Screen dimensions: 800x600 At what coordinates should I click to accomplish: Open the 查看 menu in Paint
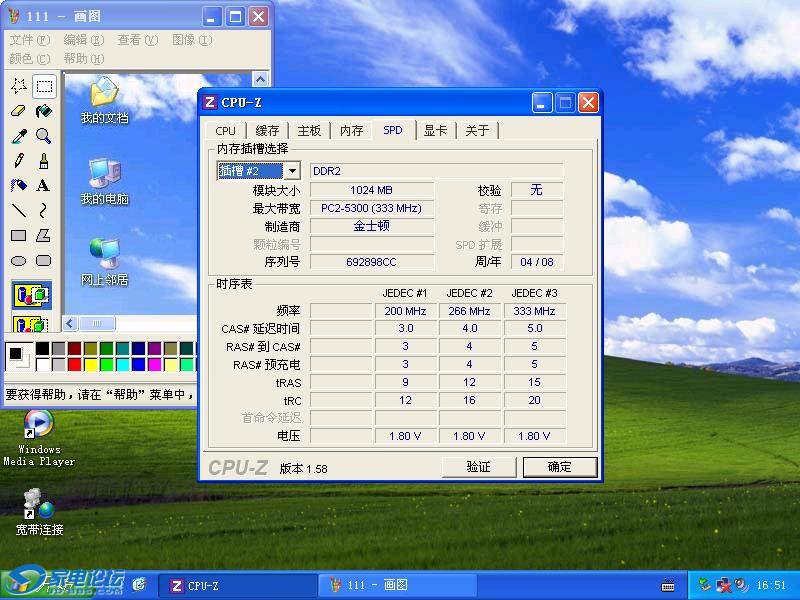[x=138, y=40]
